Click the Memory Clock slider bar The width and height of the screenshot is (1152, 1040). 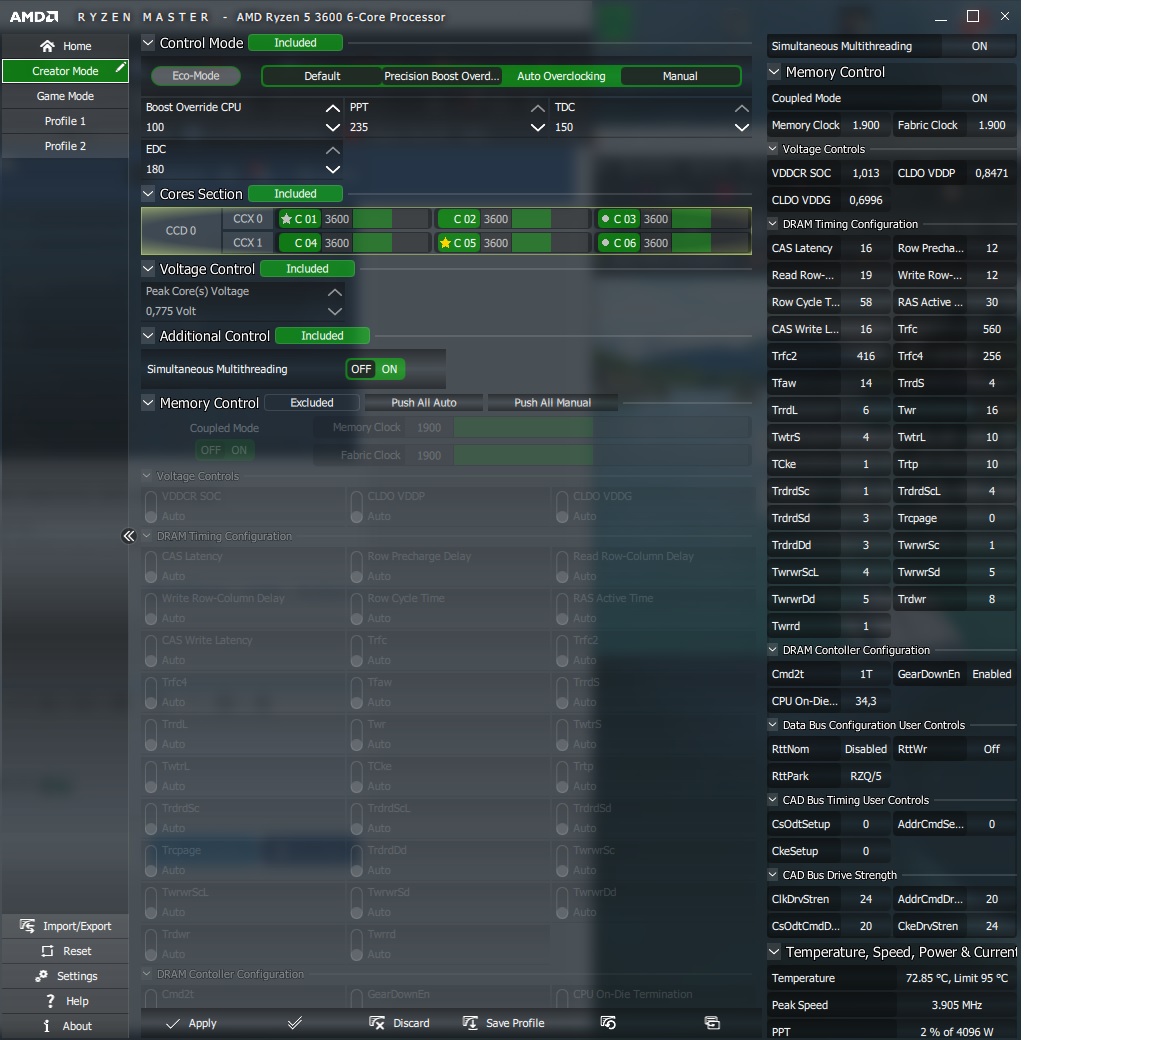pos(602,427)
